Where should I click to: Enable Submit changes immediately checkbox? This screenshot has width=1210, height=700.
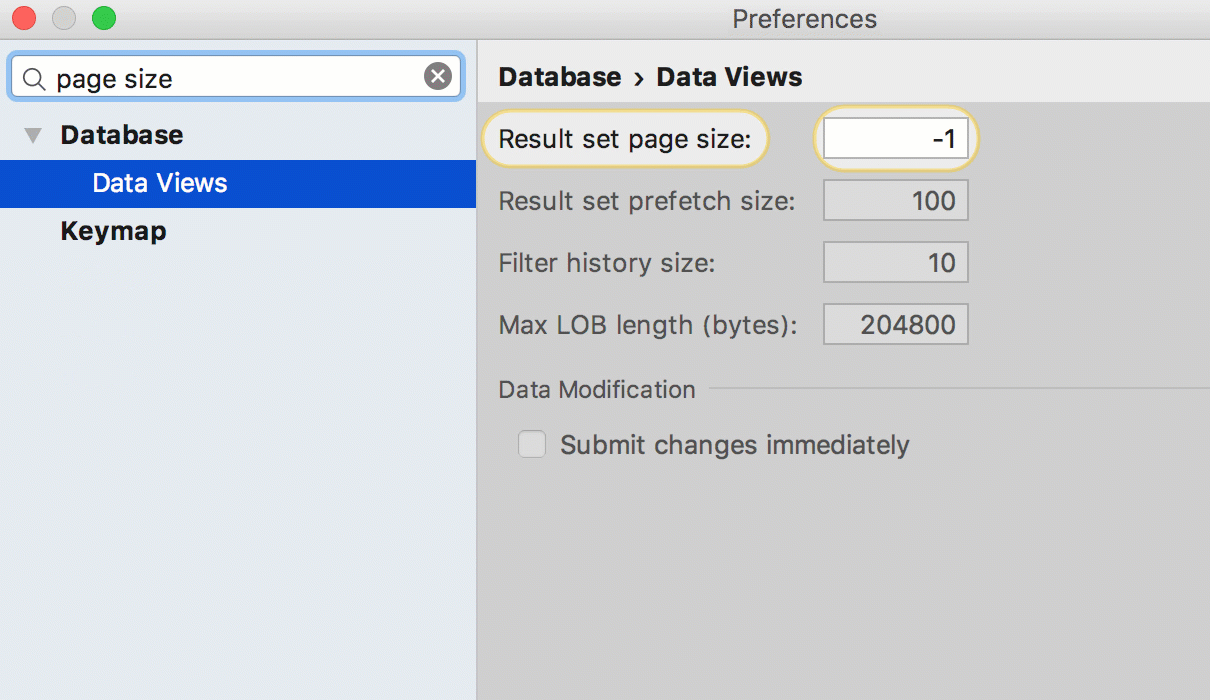[x=532, y=444]
